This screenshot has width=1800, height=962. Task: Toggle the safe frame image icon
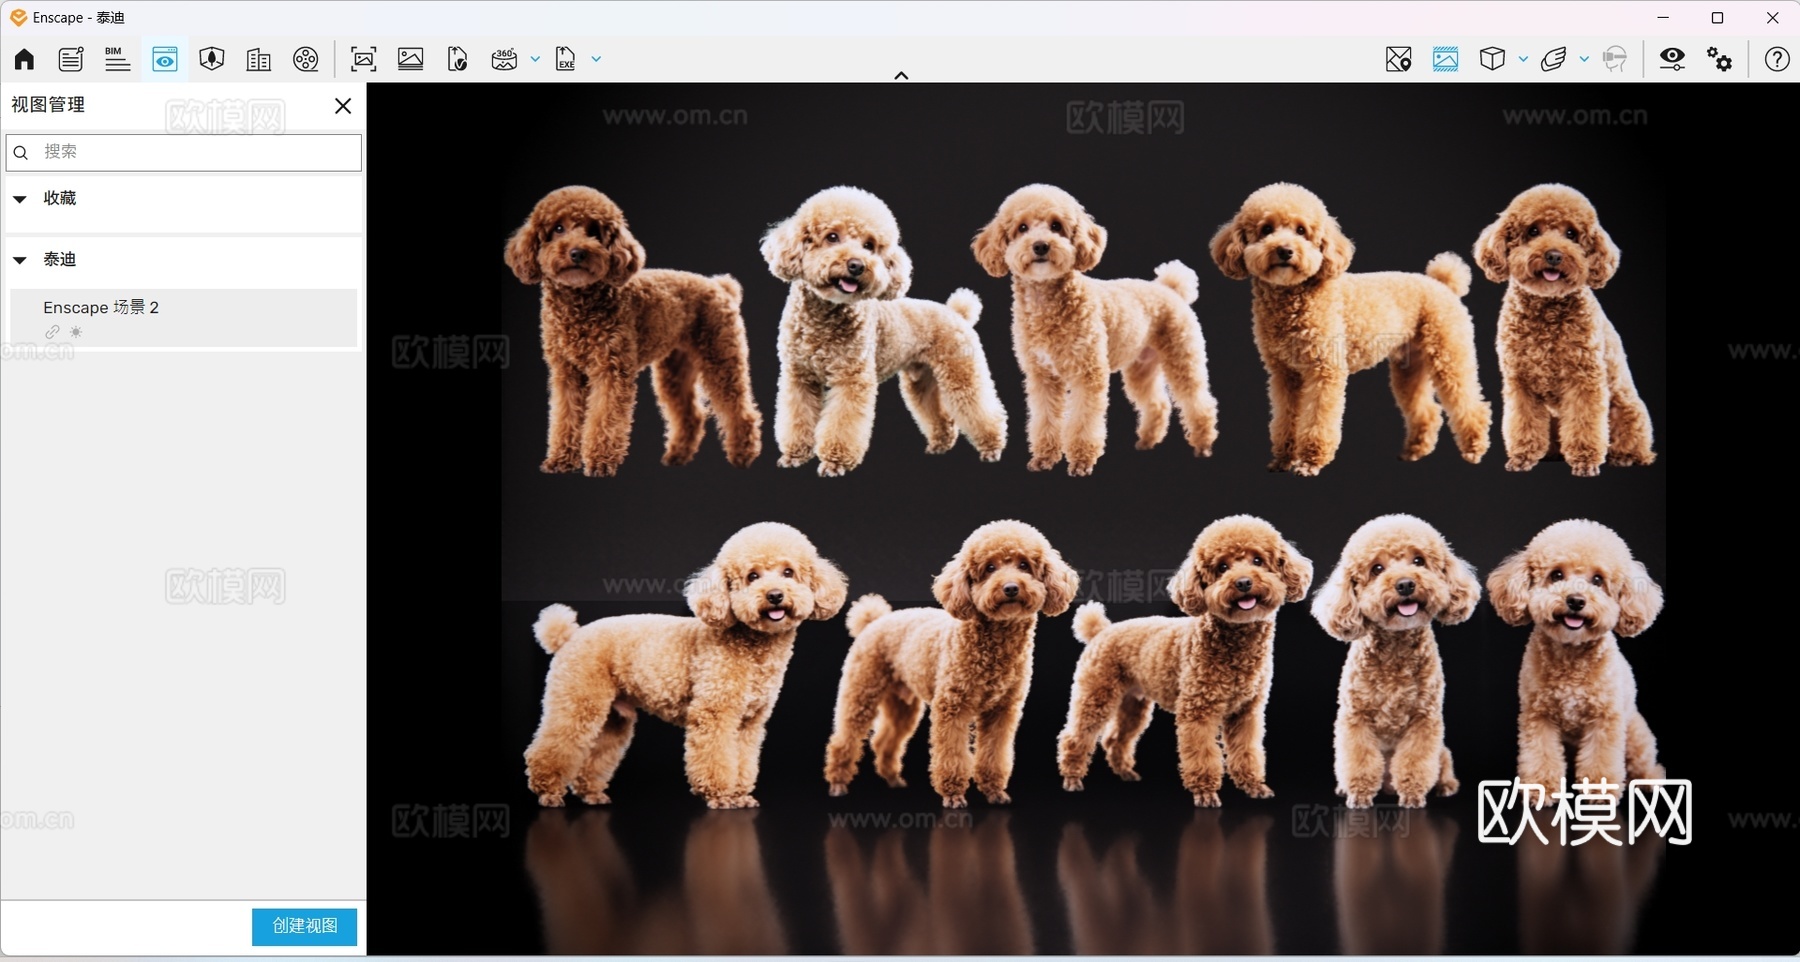[x=1445, y=59]
